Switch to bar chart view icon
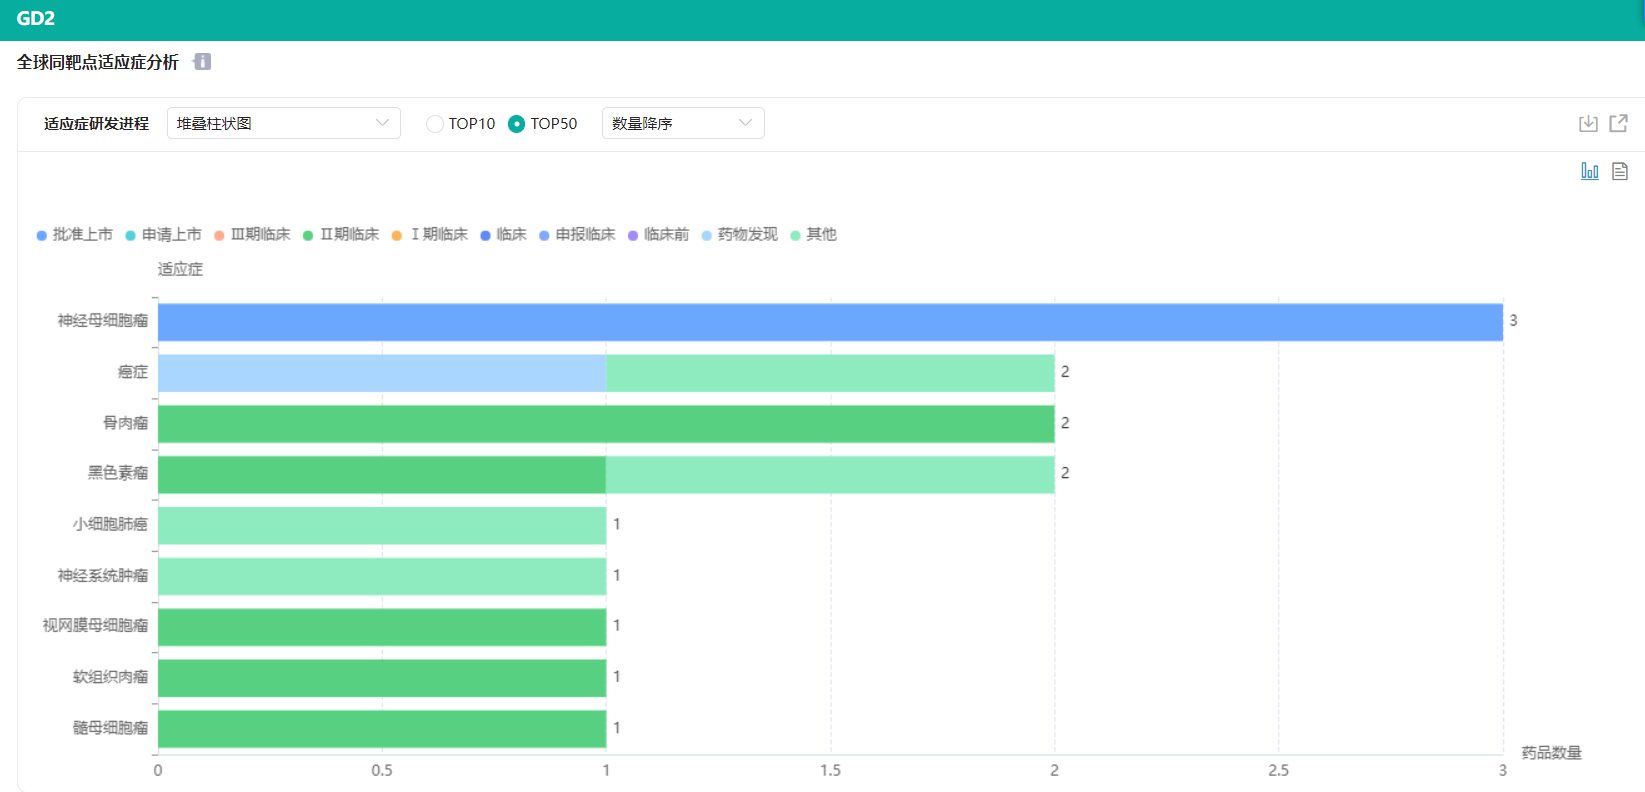The height and width of the screenshot is (792, 1645). click(1589, 171)
